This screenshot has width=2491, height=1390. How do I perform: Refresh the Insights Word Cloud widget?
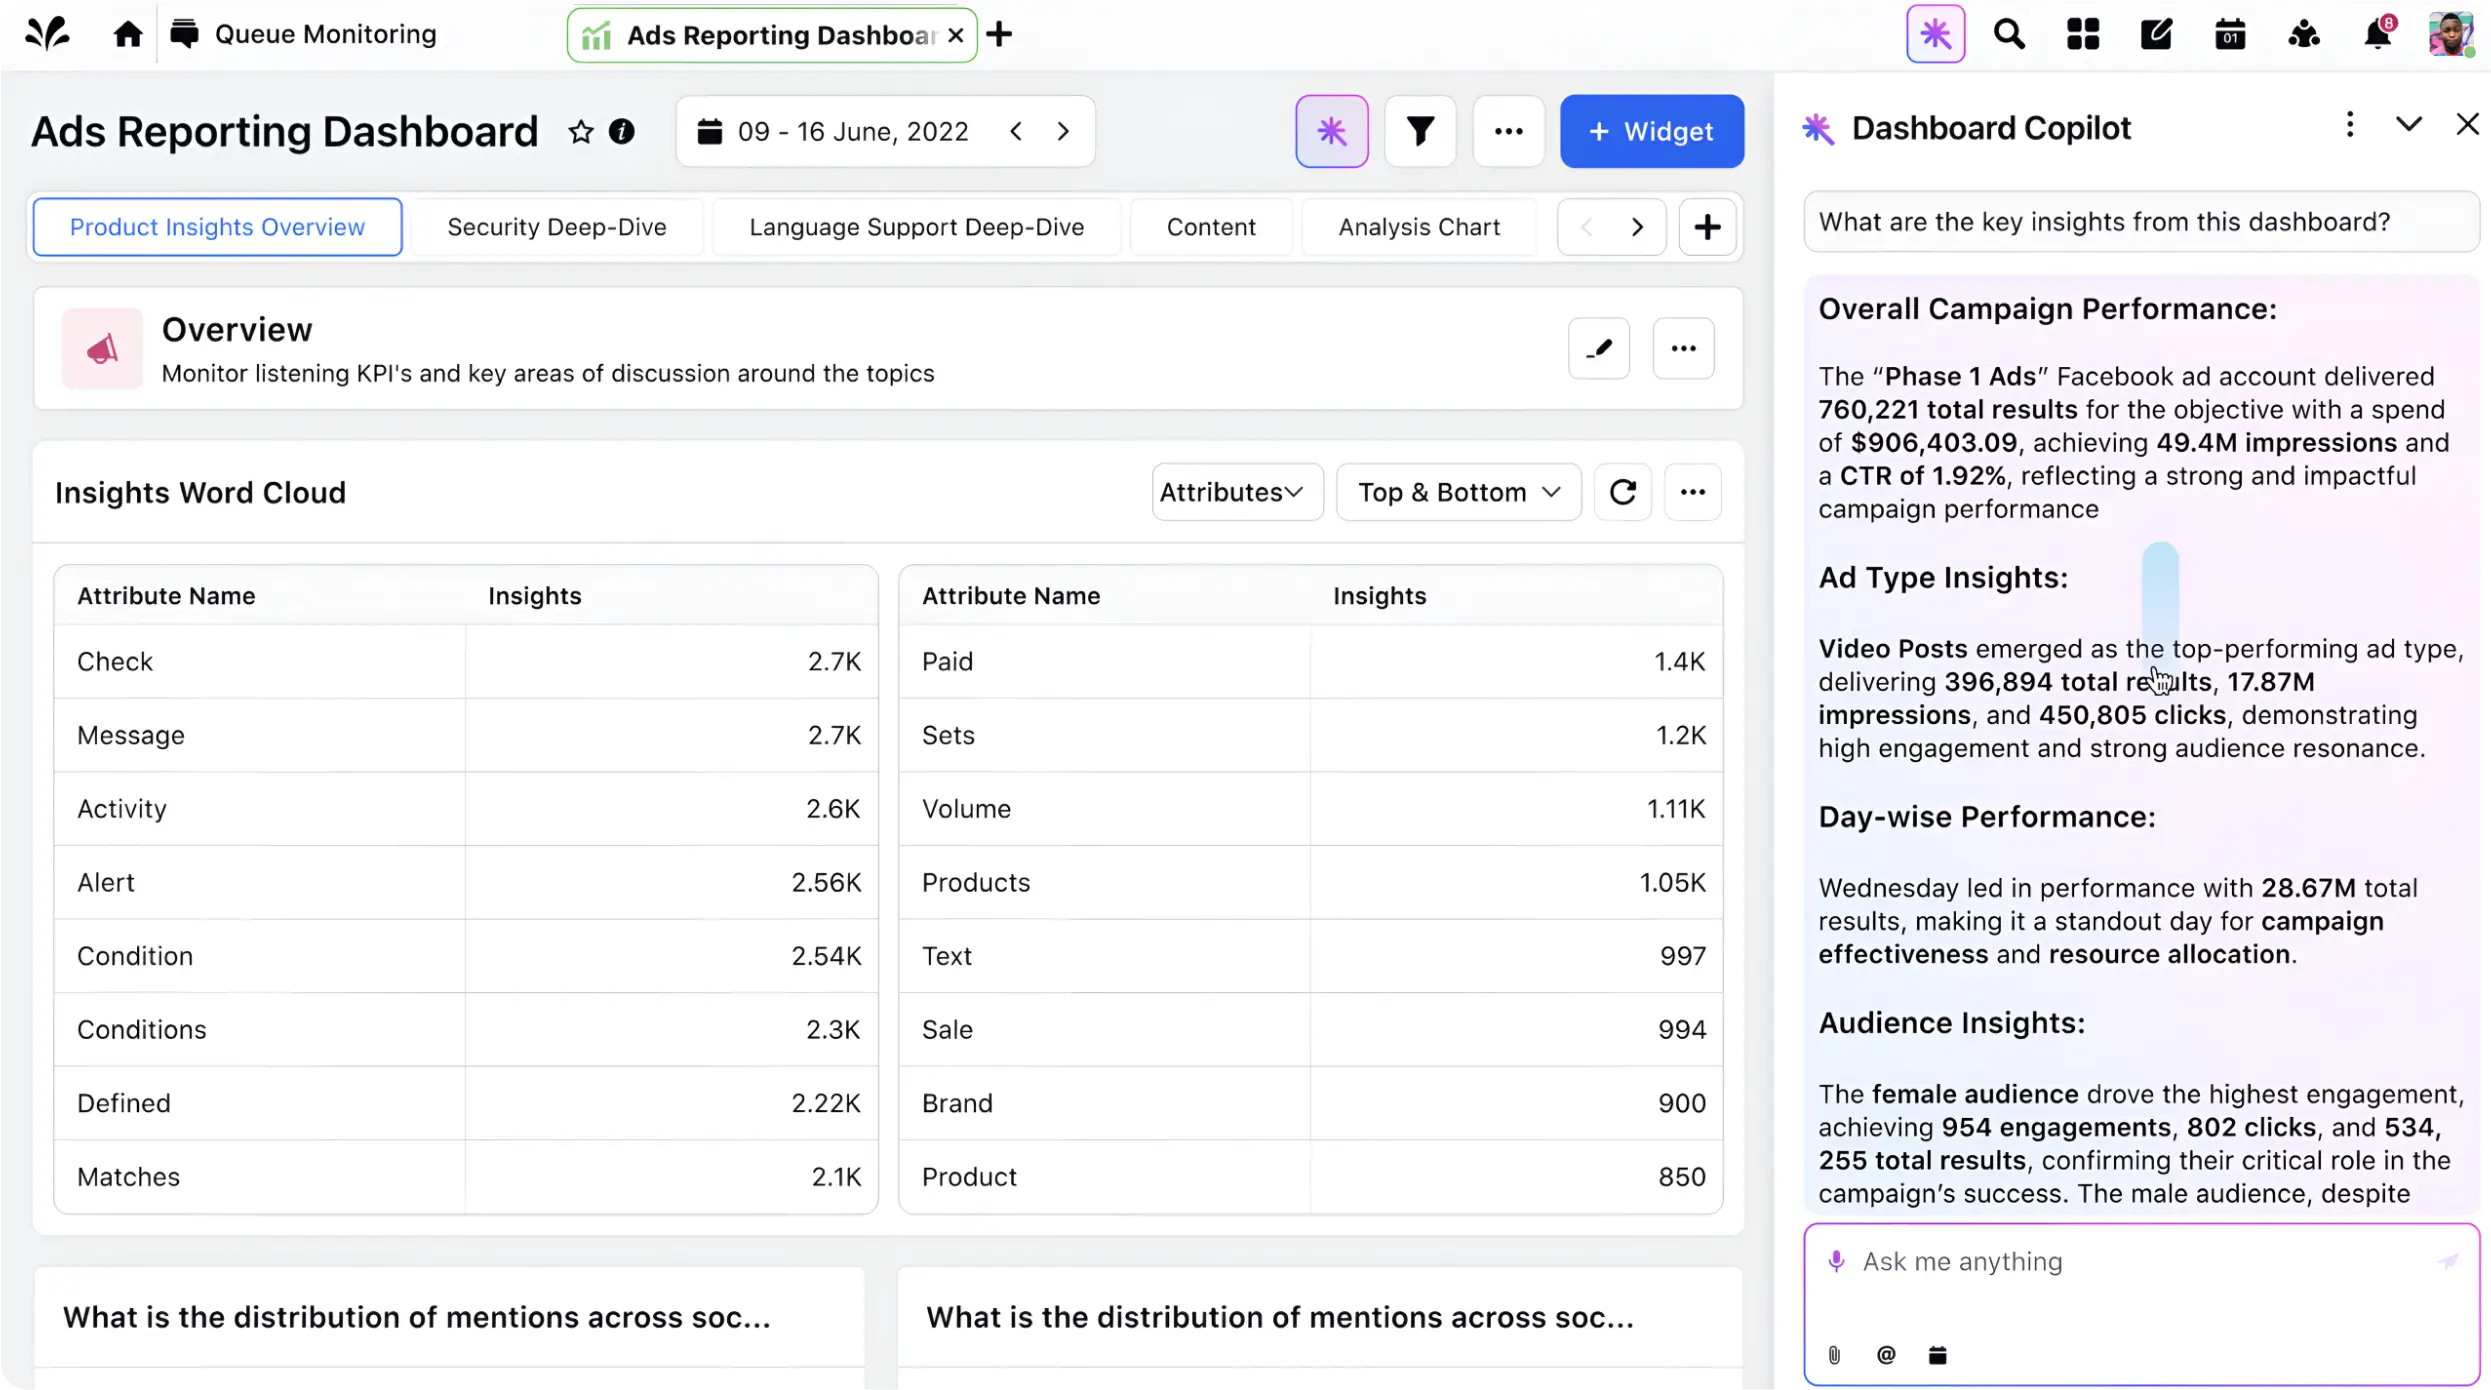click(x=1622, y=492)
